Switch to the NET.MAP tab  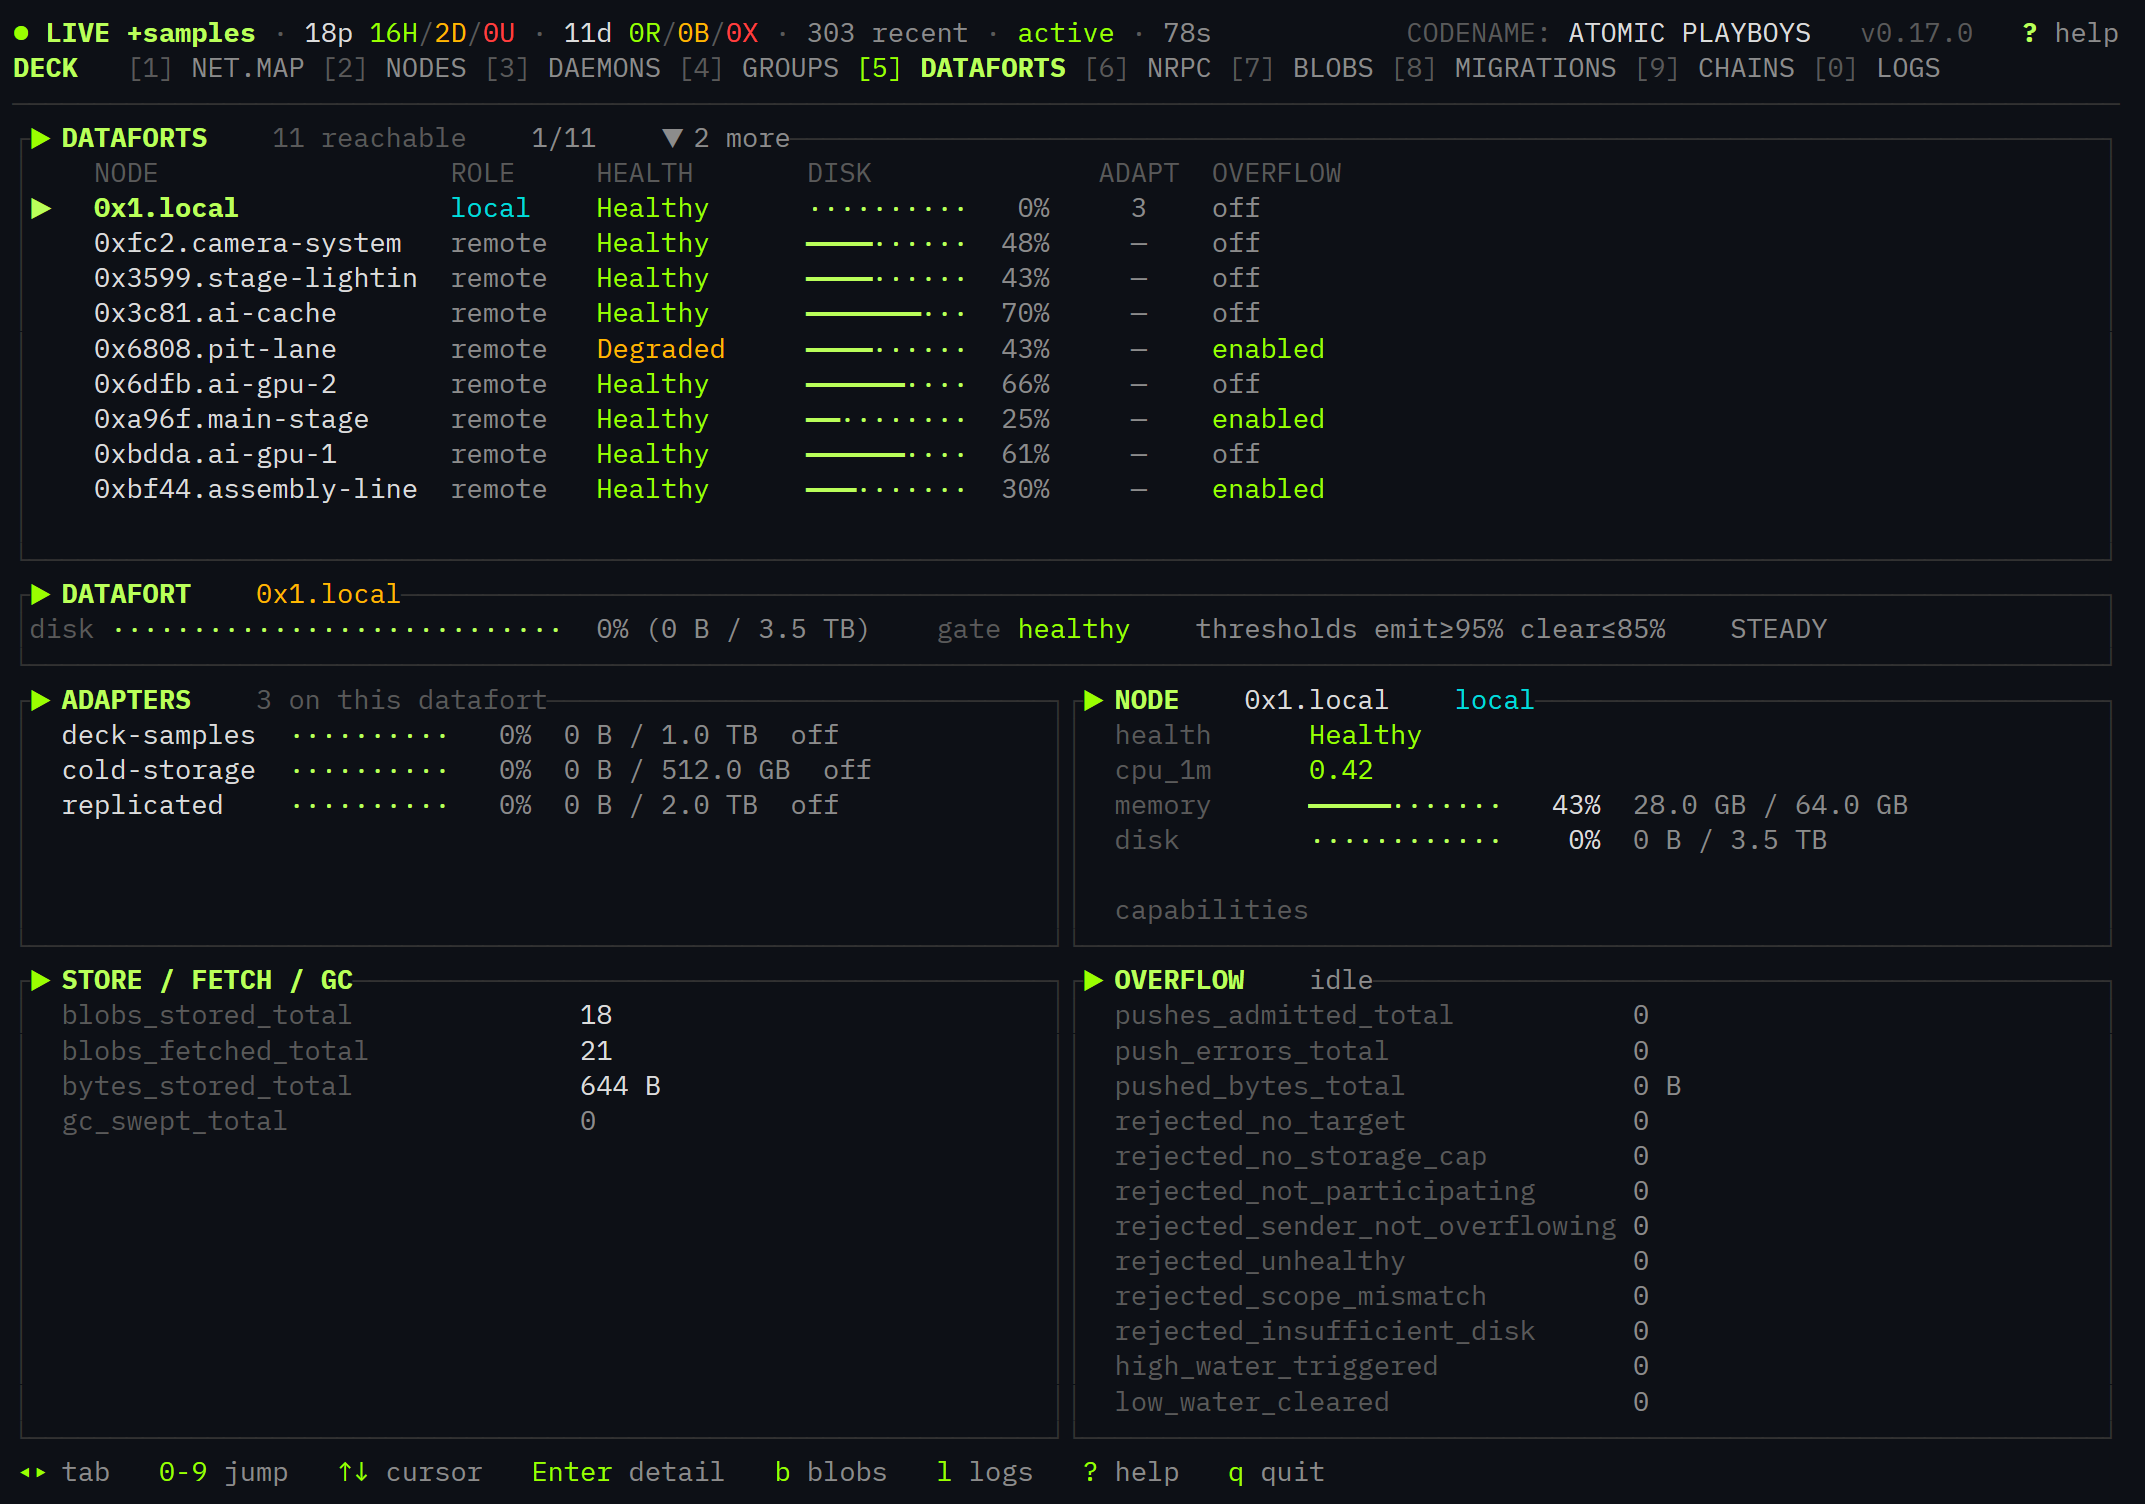pos(217,68)
